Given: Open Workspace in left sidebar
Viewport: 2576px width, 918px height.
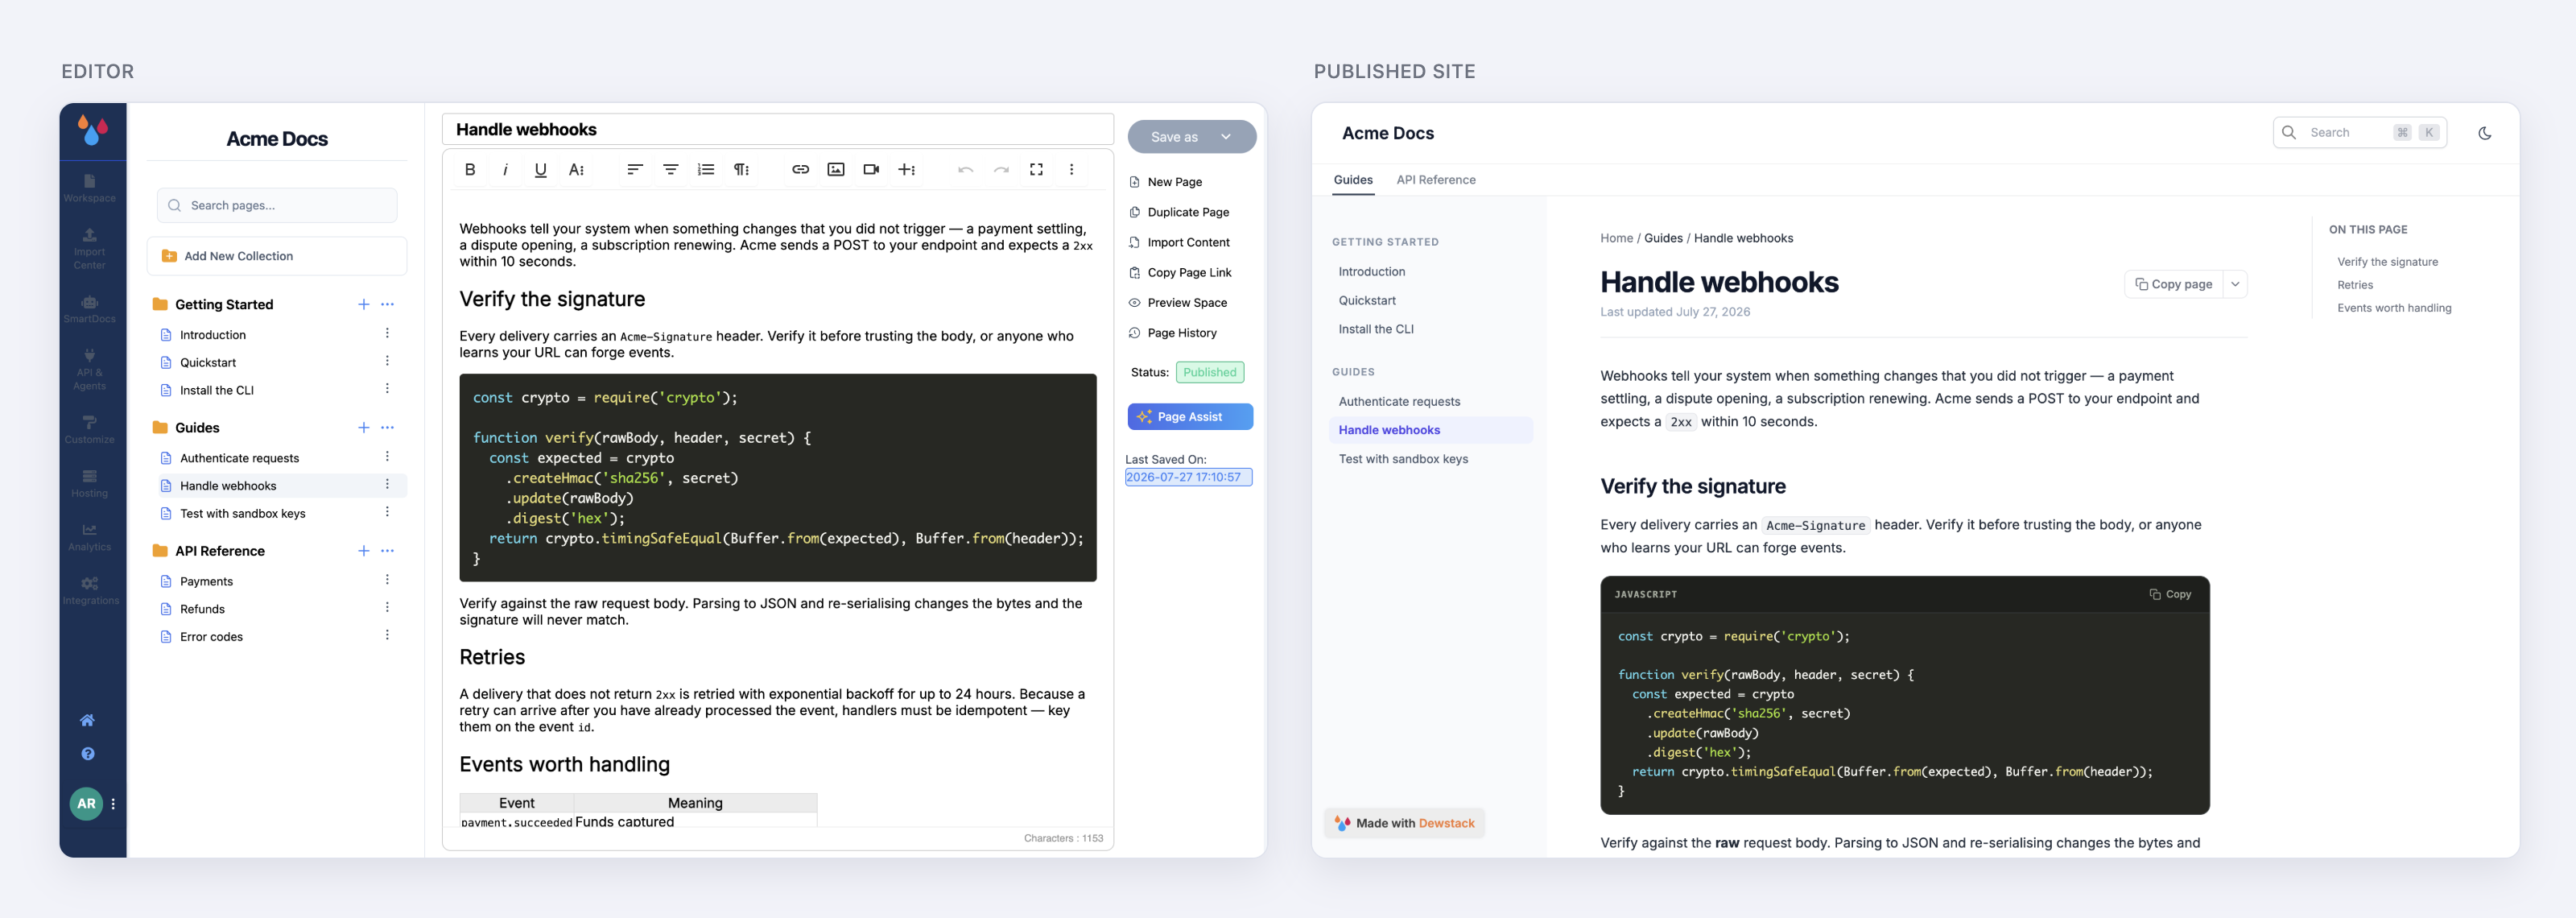Looking at the screenshot, I should click(90, 188).
